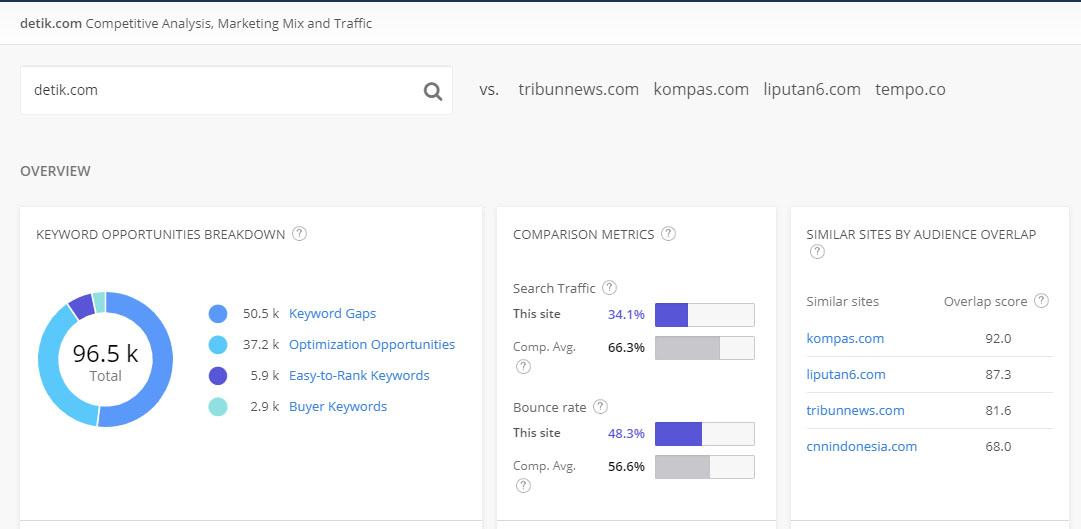1081x529 pixels.
Task: Open Keyword Gaps link
Action: (332, 314)
